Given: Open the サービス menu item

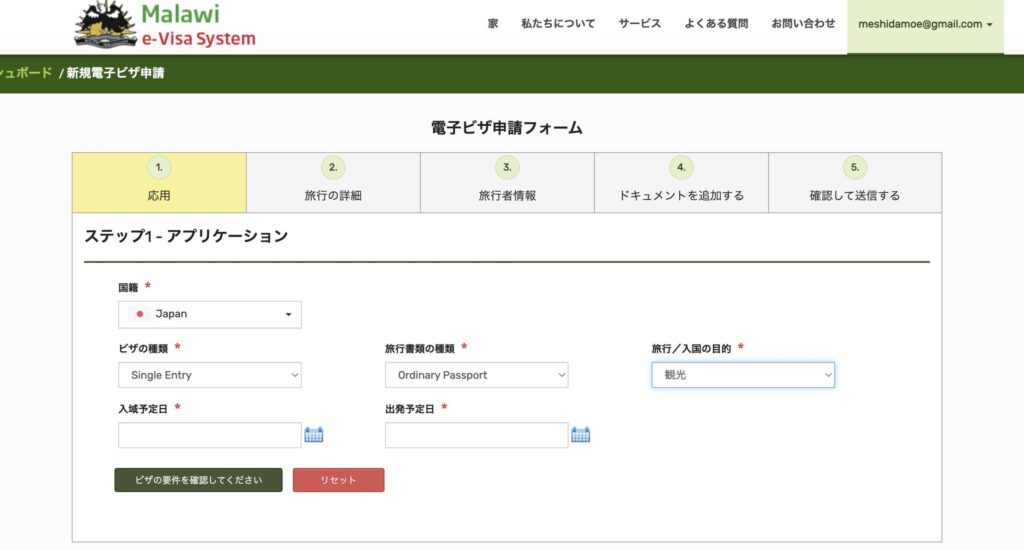Looking at the screenshot, I should tap(640, 24).
